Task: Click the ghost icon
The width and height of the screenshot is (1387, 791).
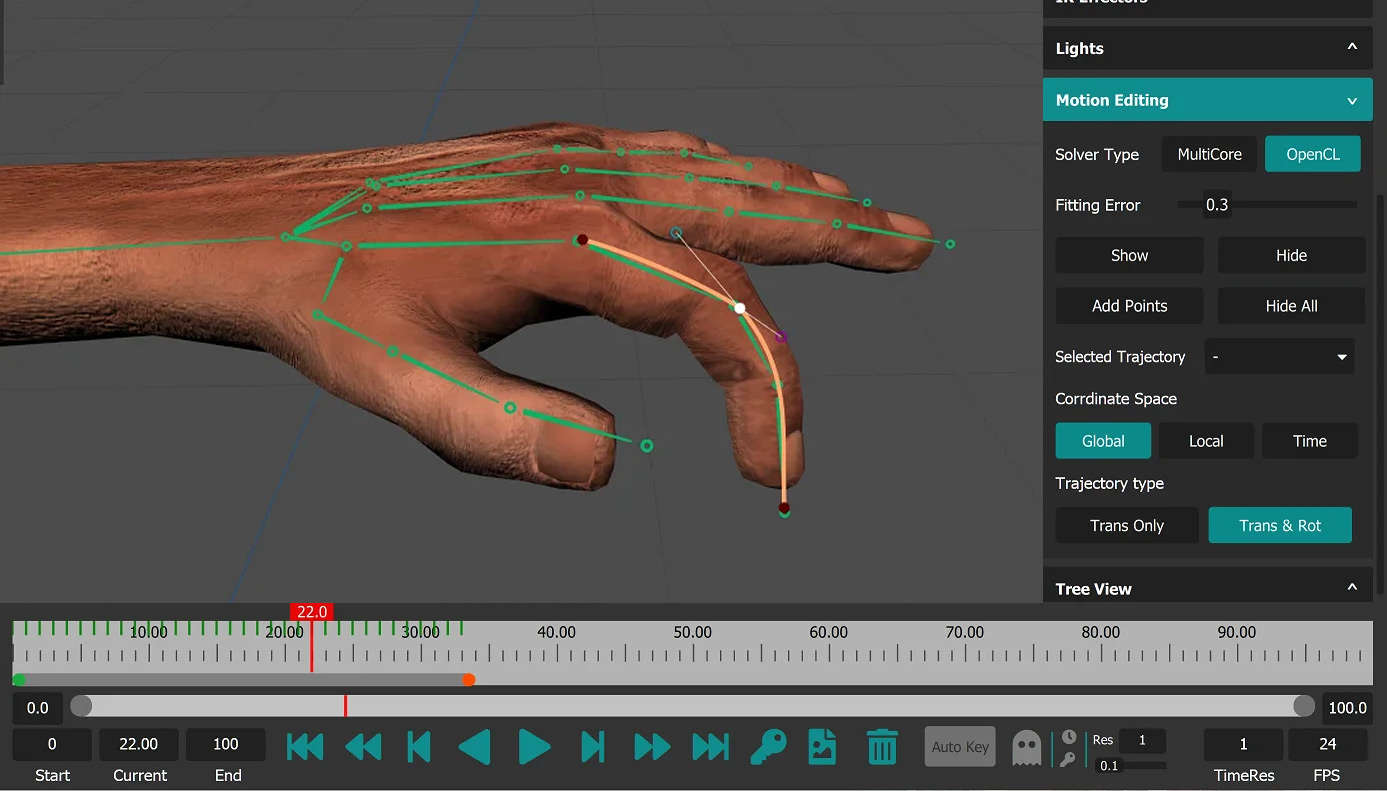Action: tap(1026, 747)
